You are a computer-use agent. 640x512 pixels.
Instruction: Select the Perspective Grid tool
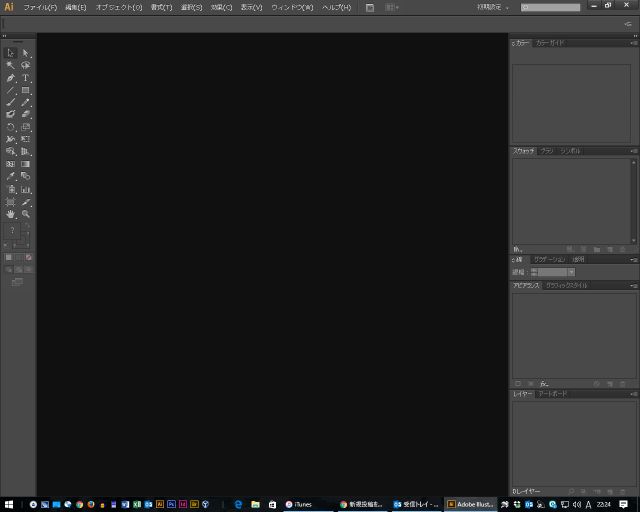[x=26, y=151]
